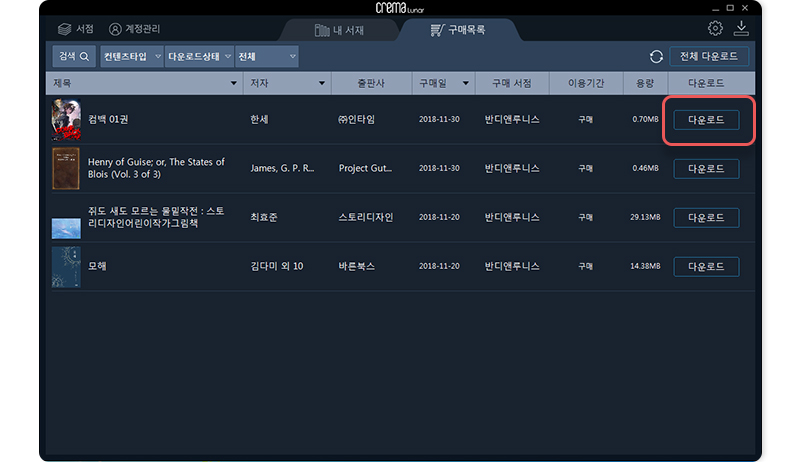
Task: Switch to the 구매목록 tab
Action: (x=457, y=30)
